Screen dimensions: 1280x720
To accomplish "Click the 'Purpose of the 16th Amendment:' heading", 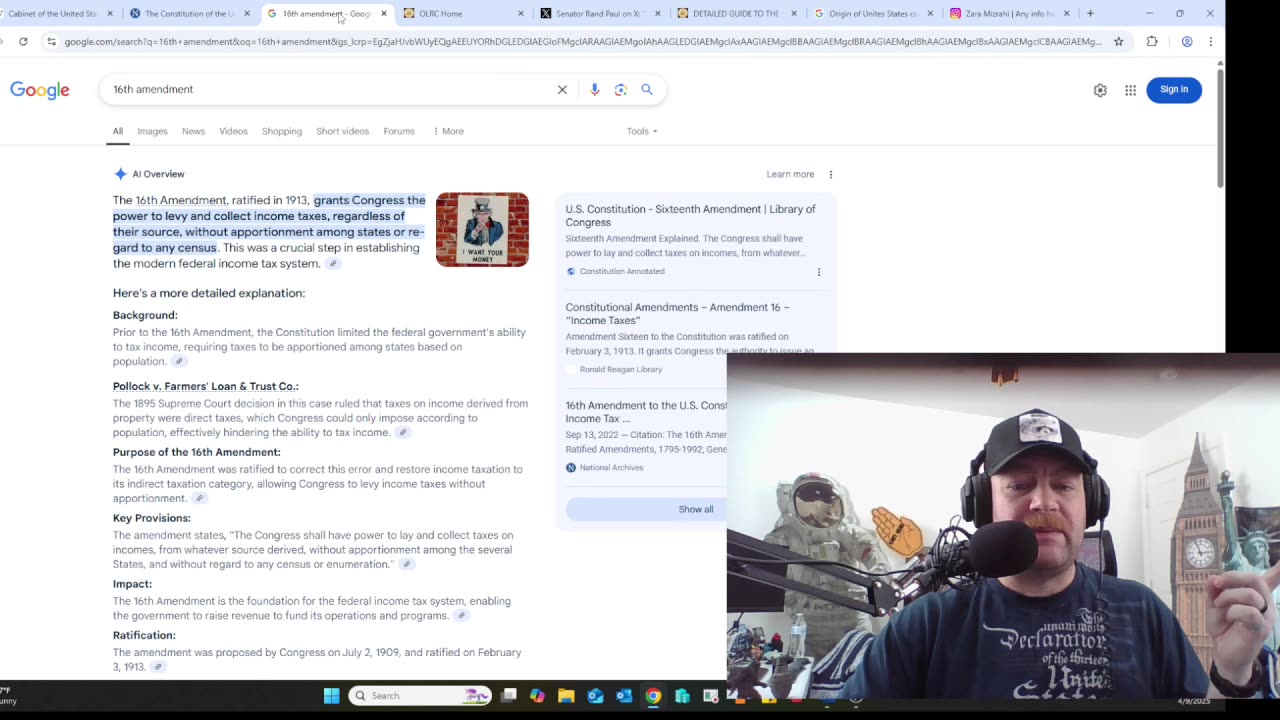I will pos(197,452).
